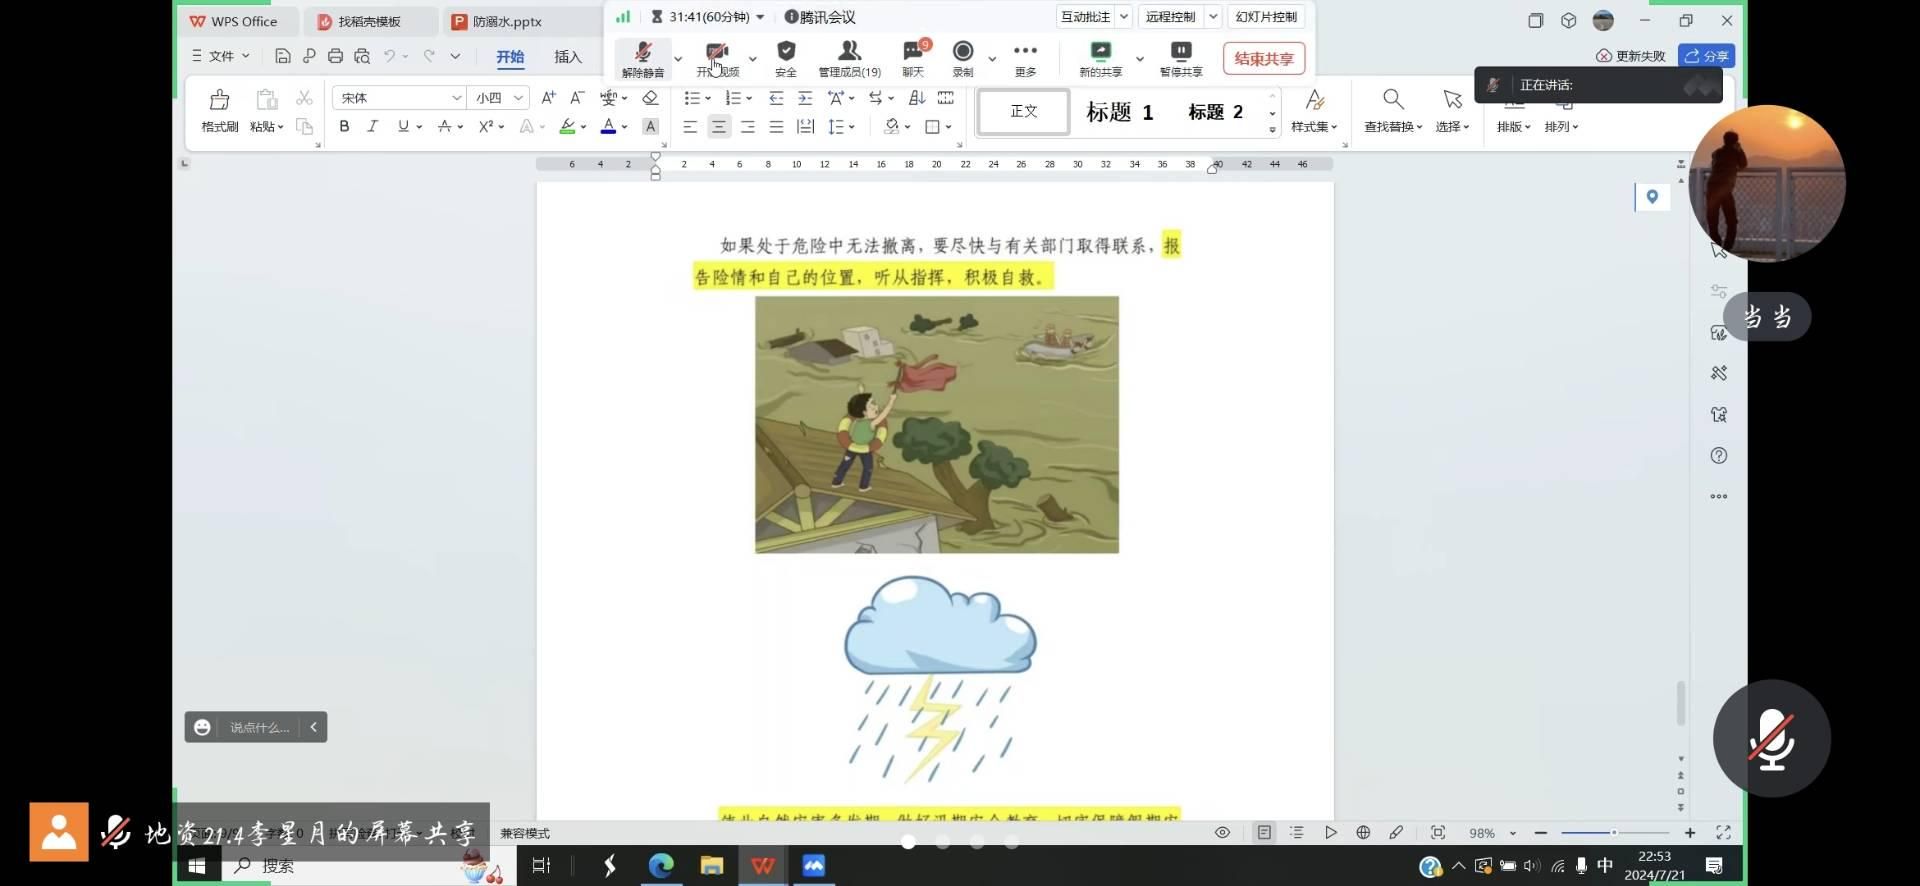Click the security (安全) shield icon
Screen dimensions: 1920x886
[x=786, y=58]
